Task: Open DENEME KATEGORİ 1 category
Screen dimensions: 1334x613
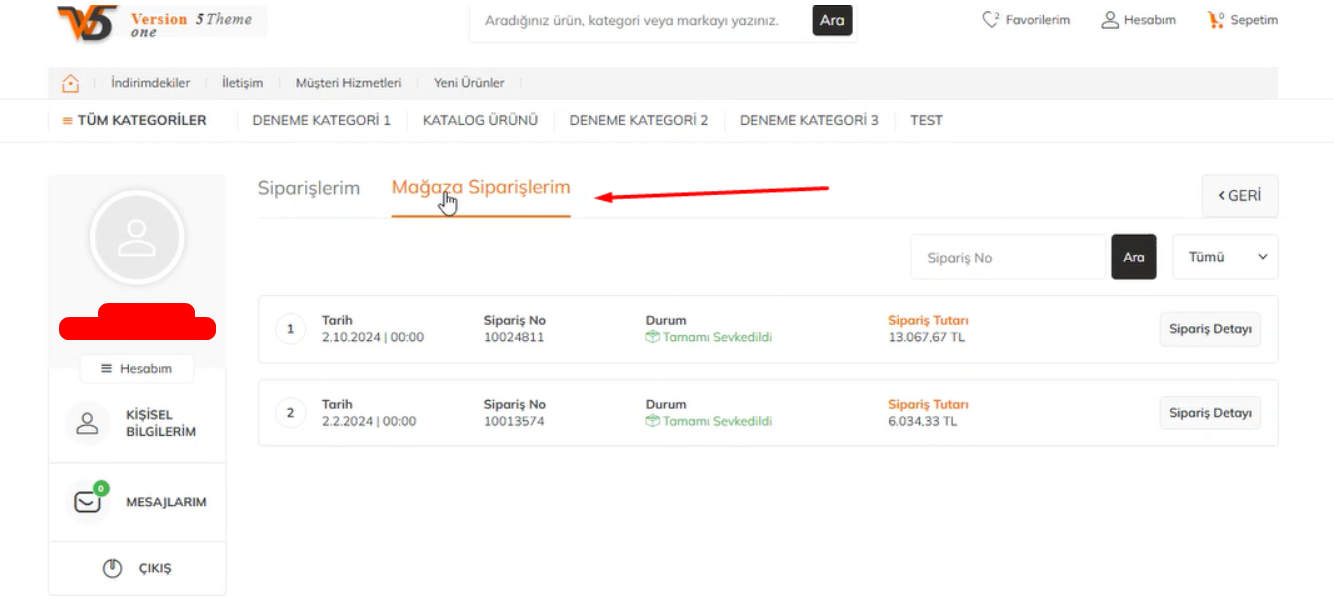Action: click(x=322, y=120)
